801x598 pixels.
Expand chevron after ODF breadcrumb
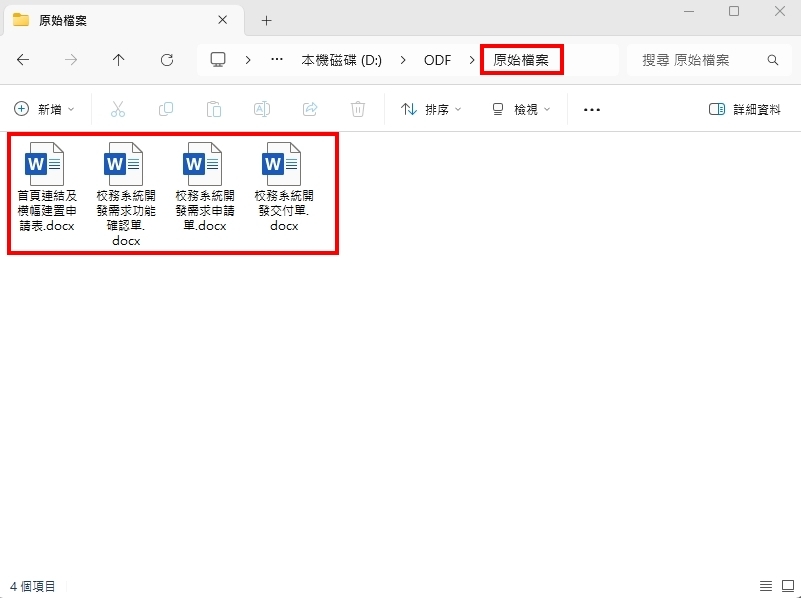click(472, 60)
